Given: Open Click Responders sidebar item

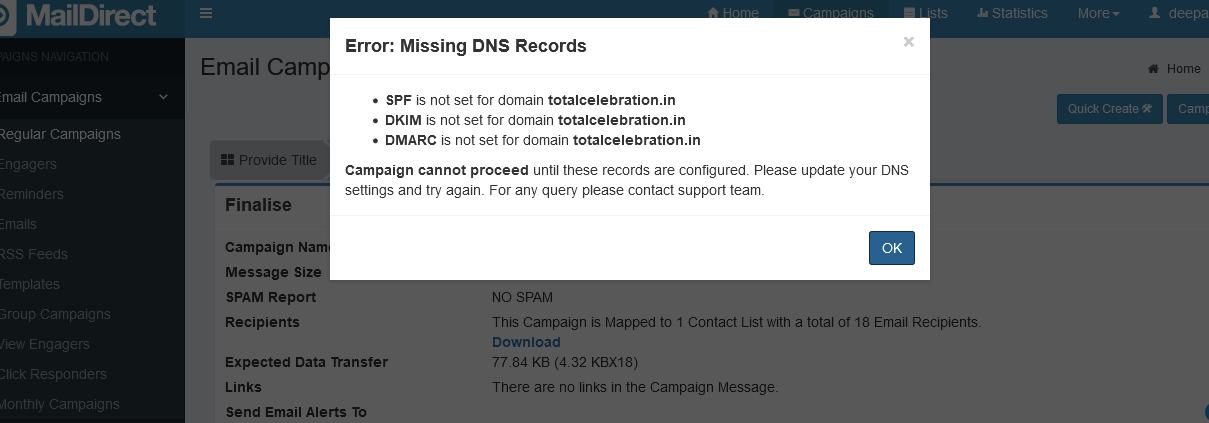Looking at the screenshot, I should coord(53,374).
